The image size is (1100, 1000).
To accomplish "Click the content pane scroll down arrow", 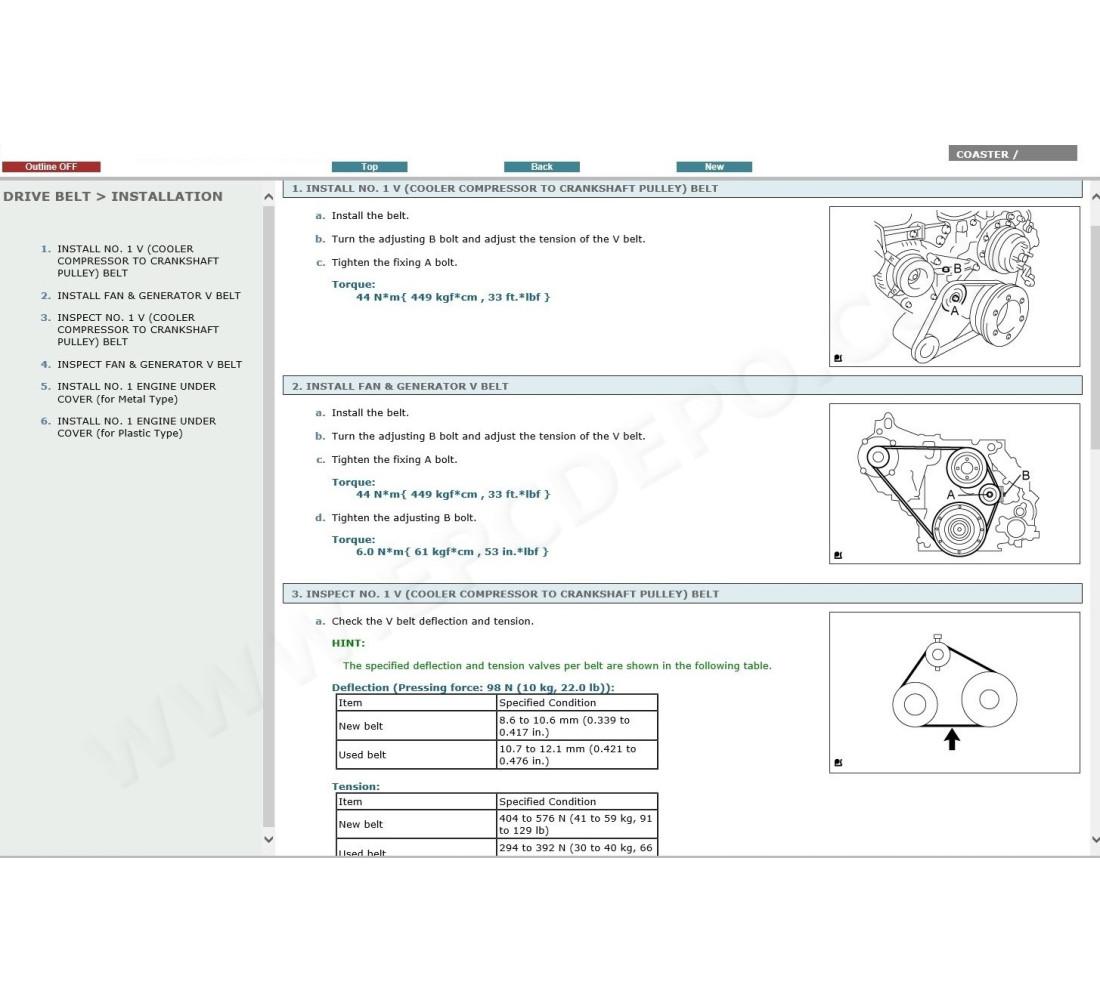I will [x=1096, y=839].
